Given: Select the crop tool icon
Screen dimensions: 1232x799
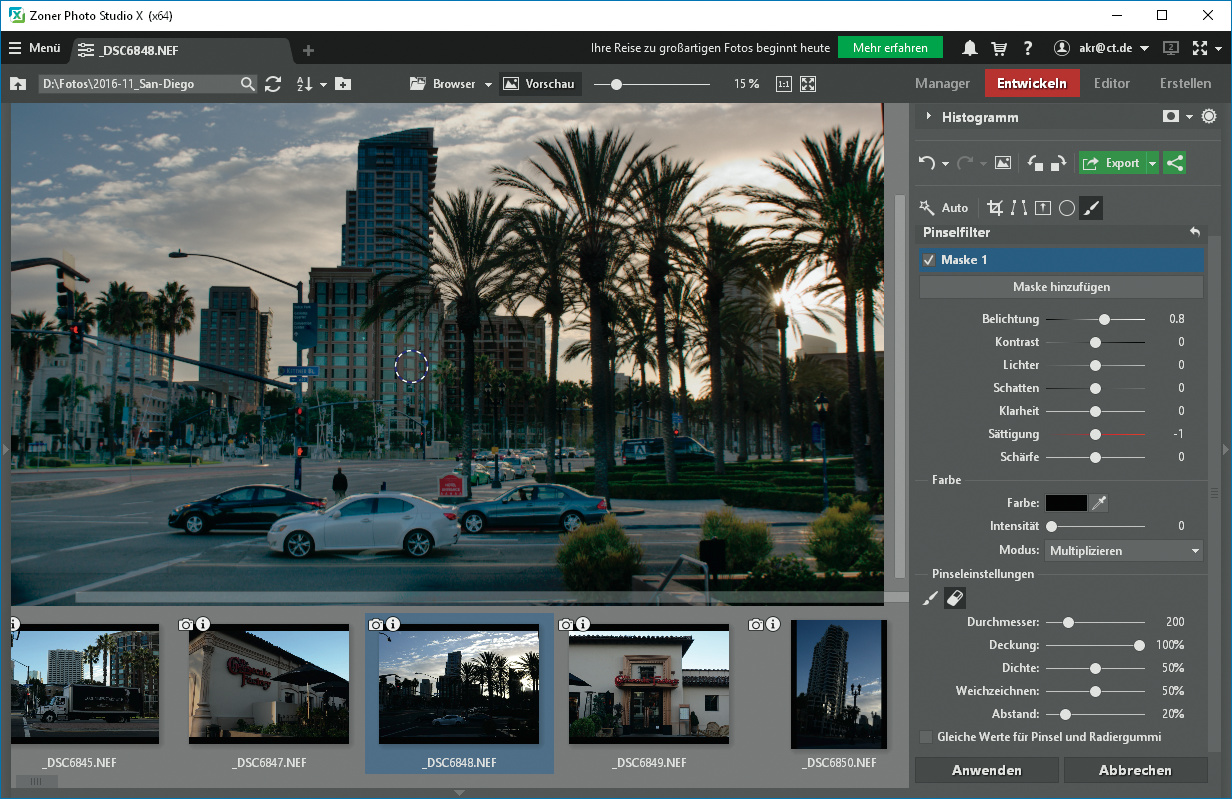Looking at the screenshot, I should point(994,208).
